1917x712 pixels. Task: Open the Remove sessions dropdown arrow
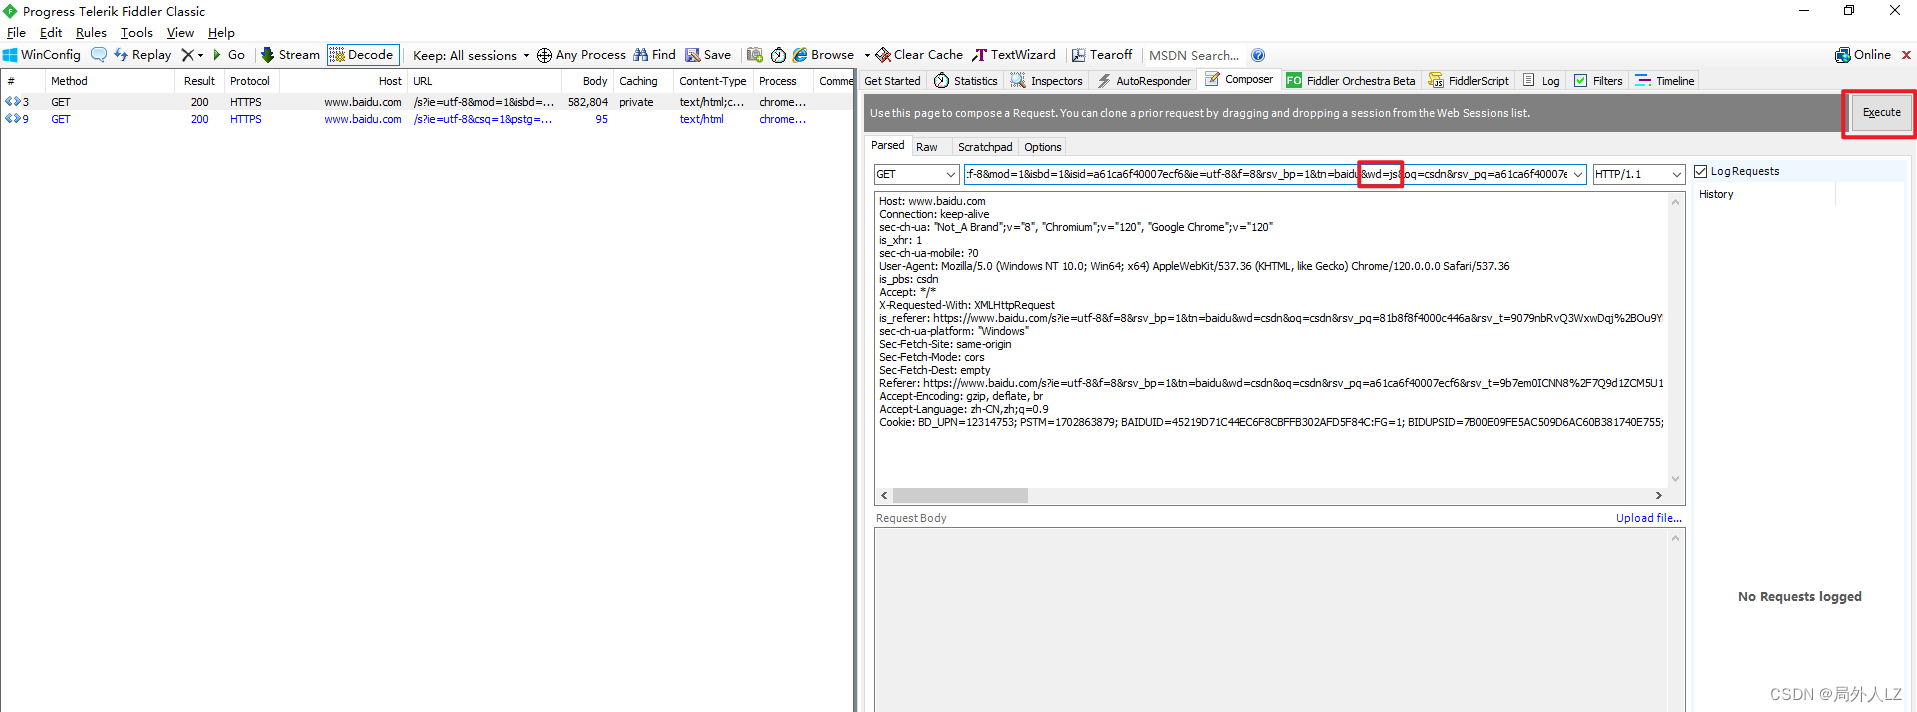click(200, 56)
